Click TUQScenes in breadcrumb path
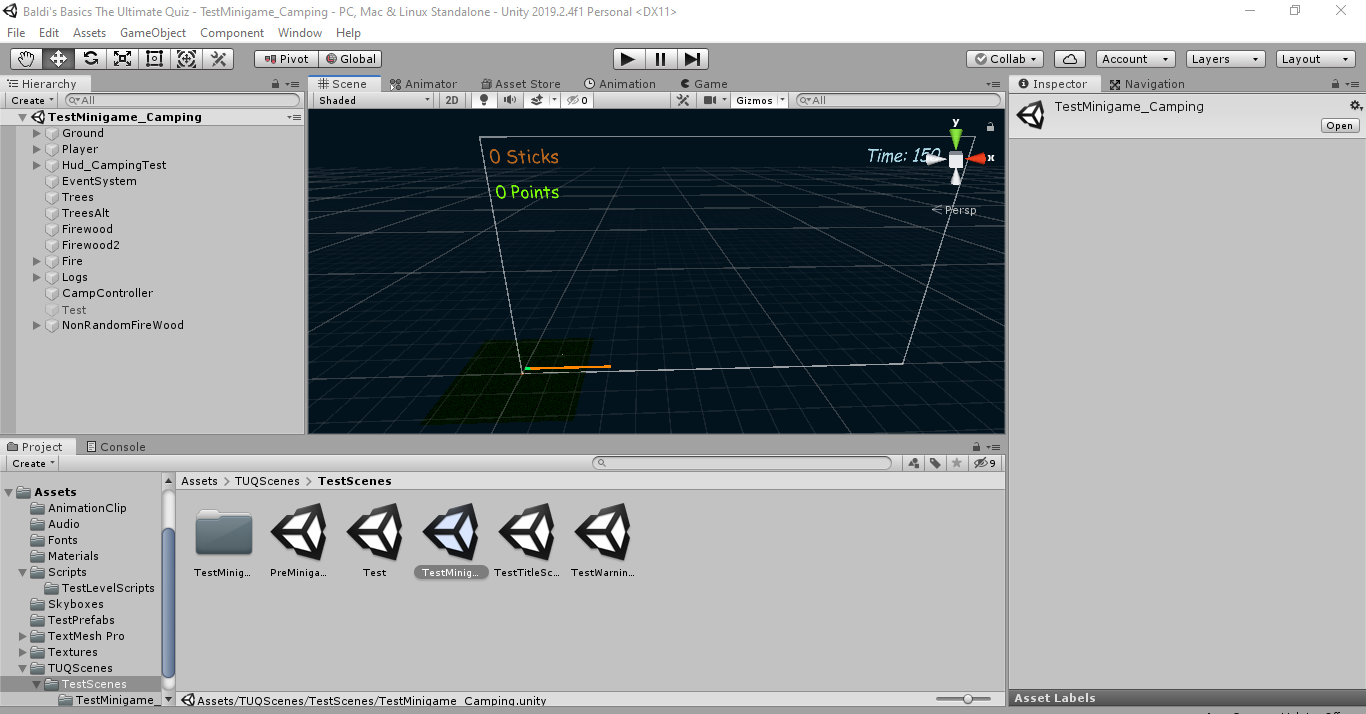The image size is (1366, 714). [x=267, y=481]
